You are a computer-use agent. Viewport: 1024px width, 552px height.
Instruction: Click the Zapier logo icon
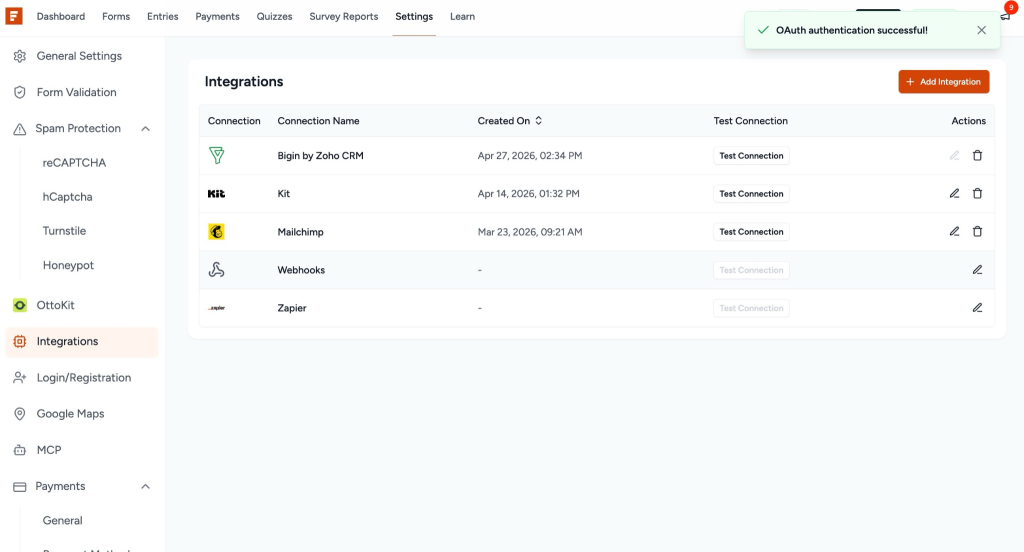tap(216, 308)
